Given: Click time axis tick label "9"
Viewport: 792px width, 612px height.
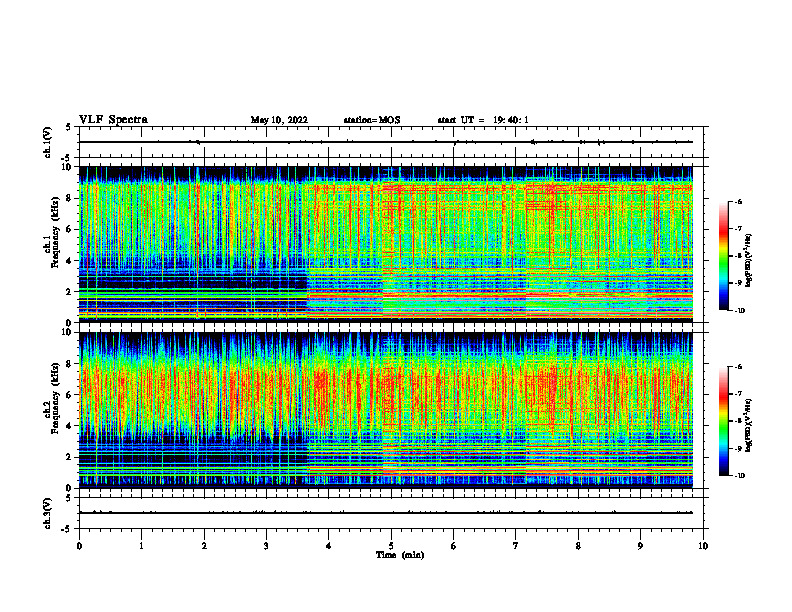Looking at the screenshot, I should (x=640, y=546).
